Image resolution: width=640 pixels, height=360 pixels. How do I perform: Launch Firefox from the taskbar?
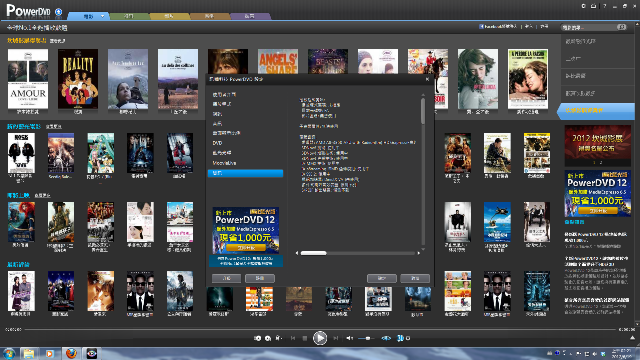[x=71, y=353]
